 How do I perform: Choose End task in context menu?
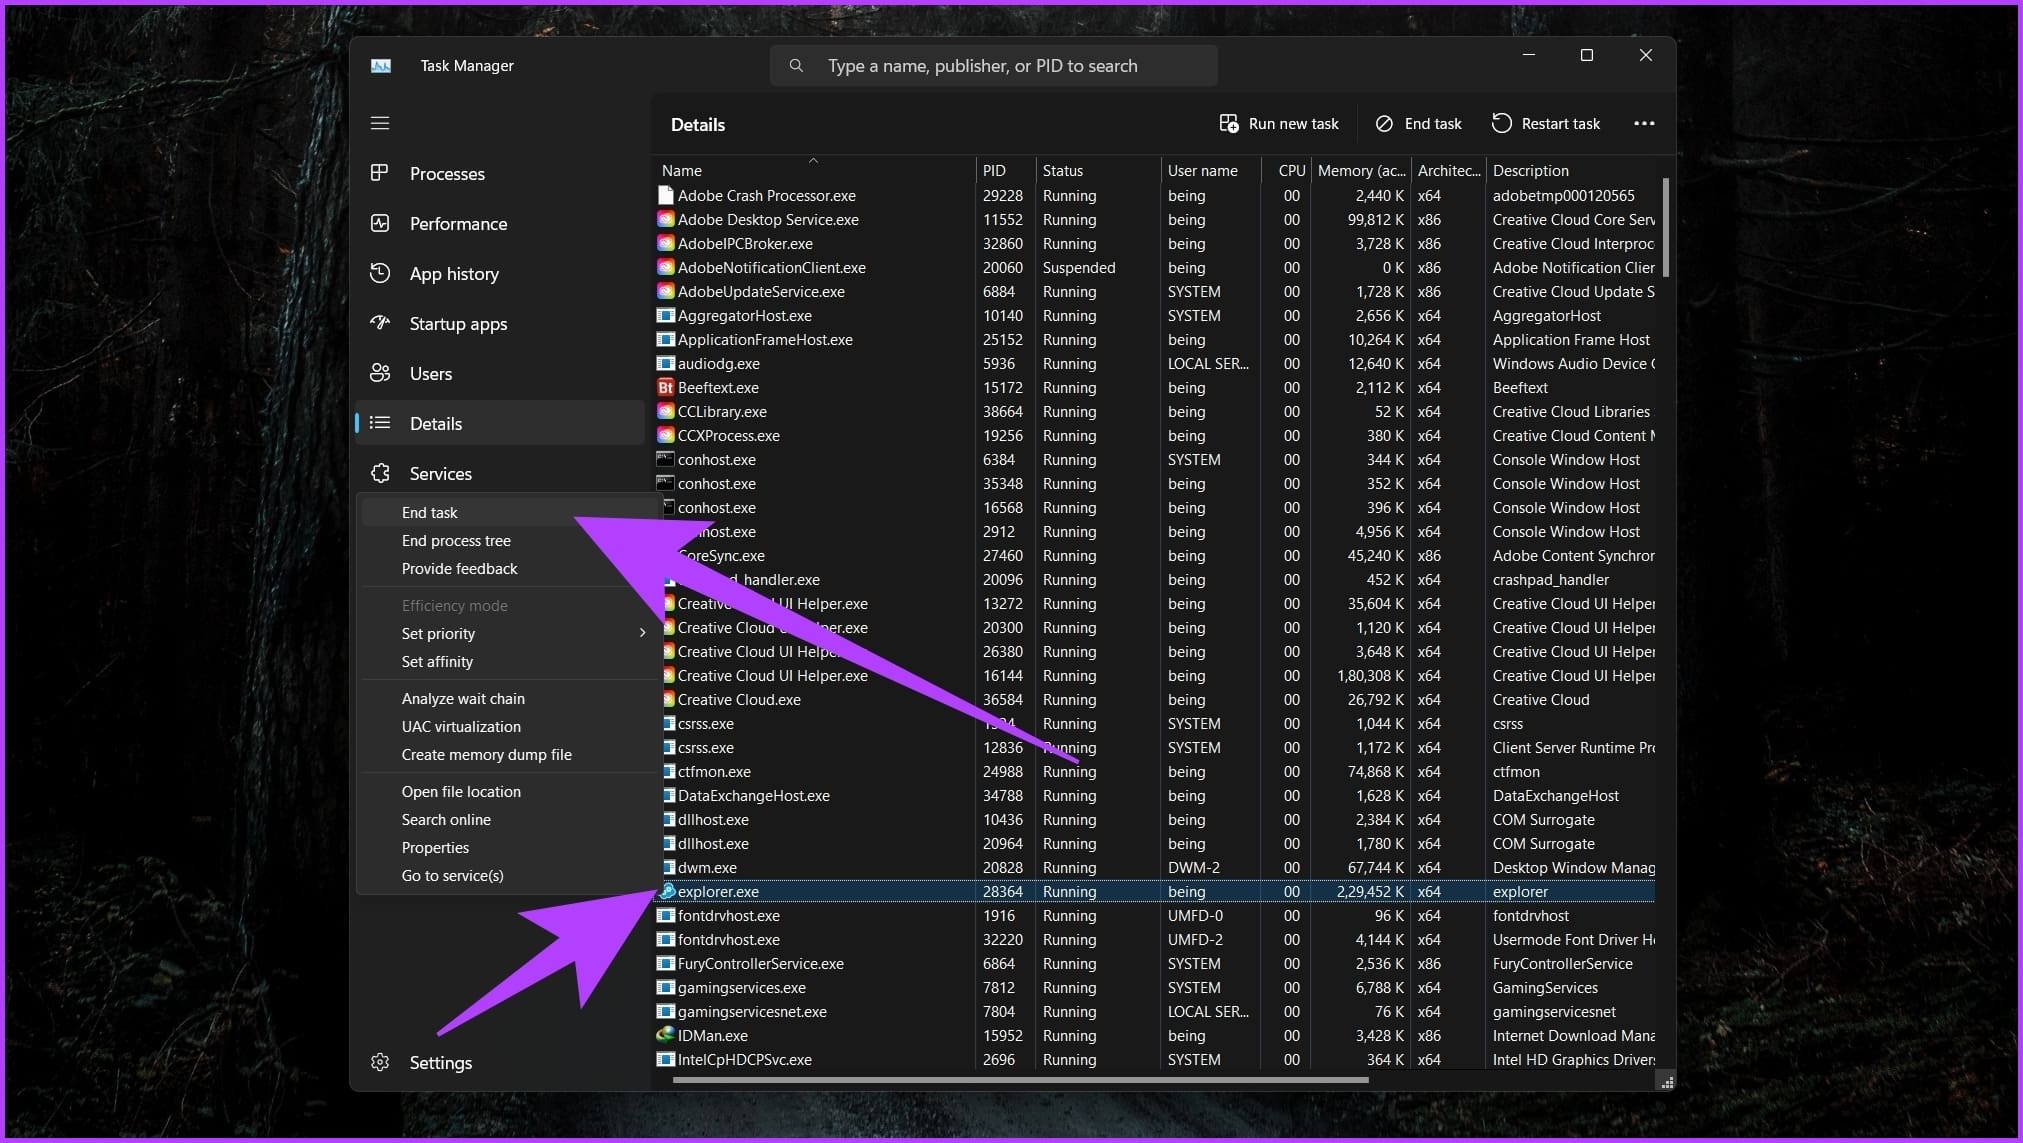coord(430,512)
